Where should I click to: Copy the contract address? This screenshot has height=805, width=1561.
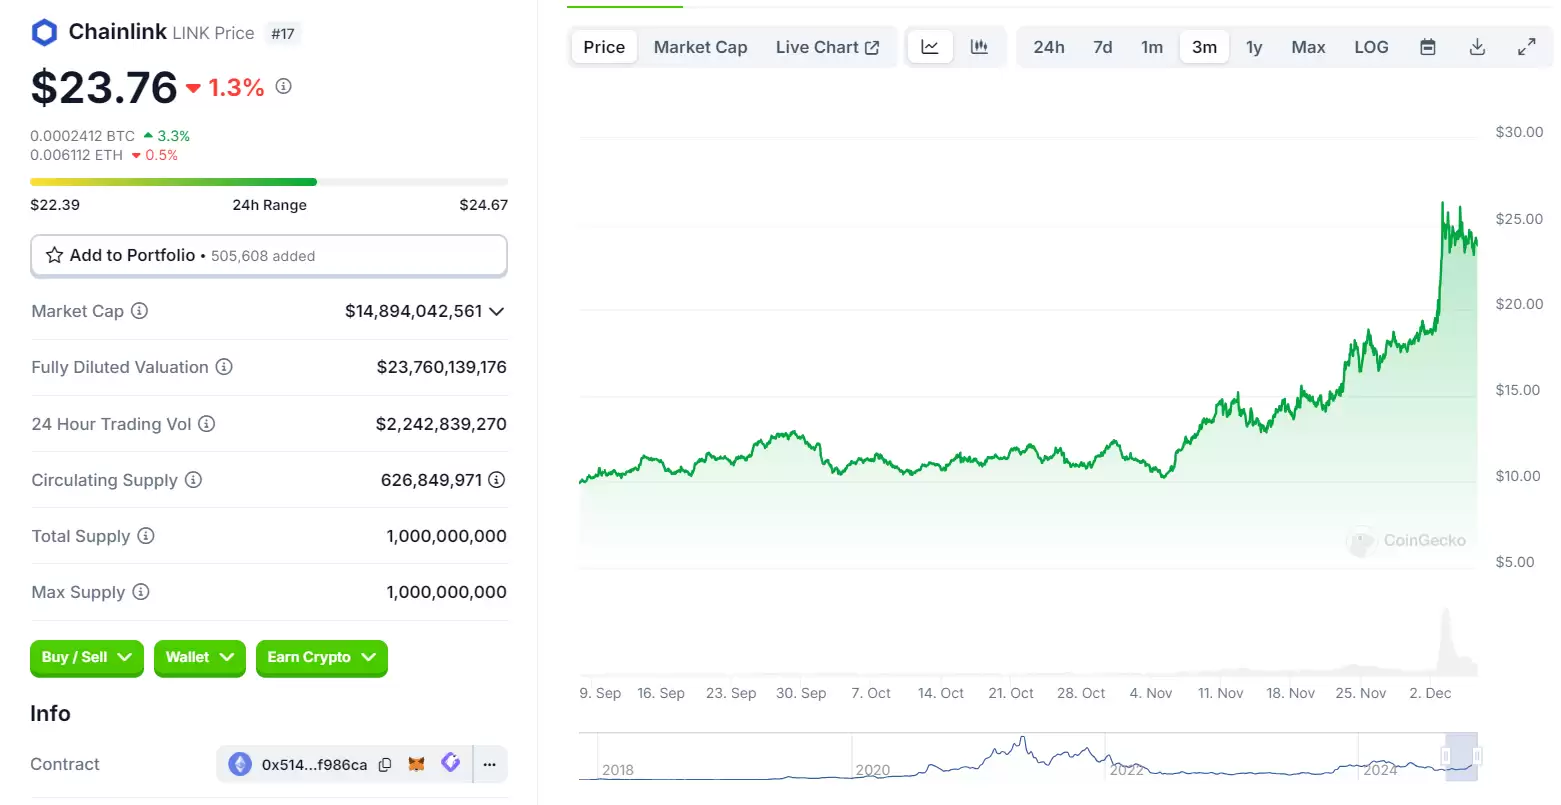tap(385, 765)
